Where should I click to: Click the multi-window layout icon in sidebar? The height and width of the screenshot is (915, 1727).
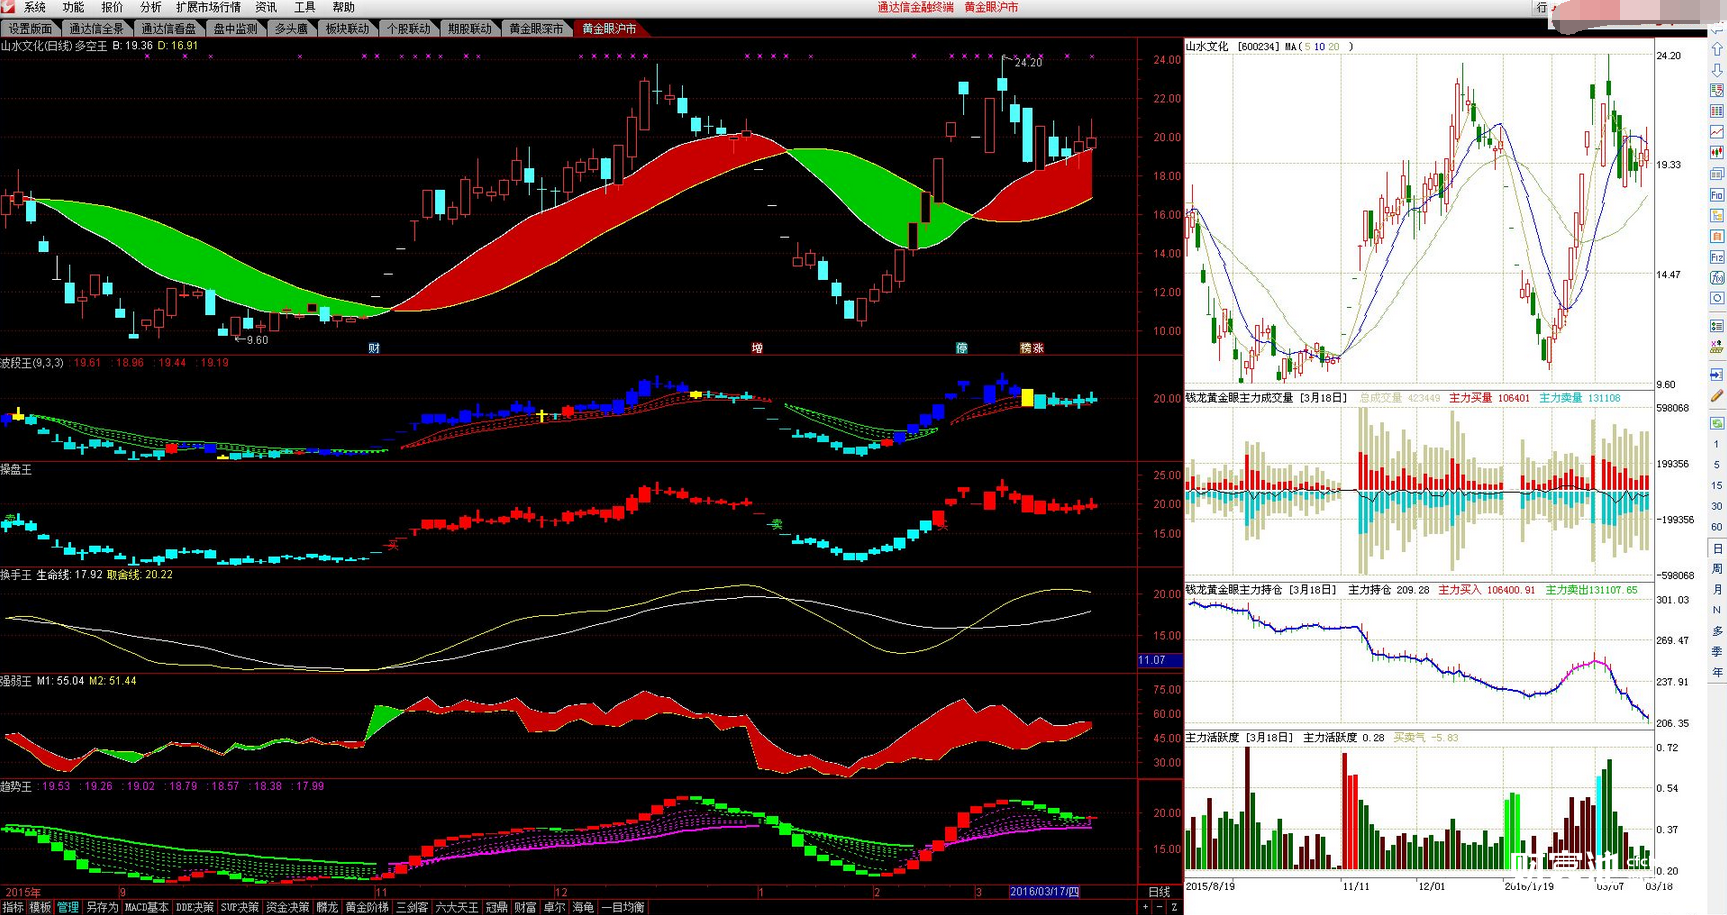pos(1717,174)
